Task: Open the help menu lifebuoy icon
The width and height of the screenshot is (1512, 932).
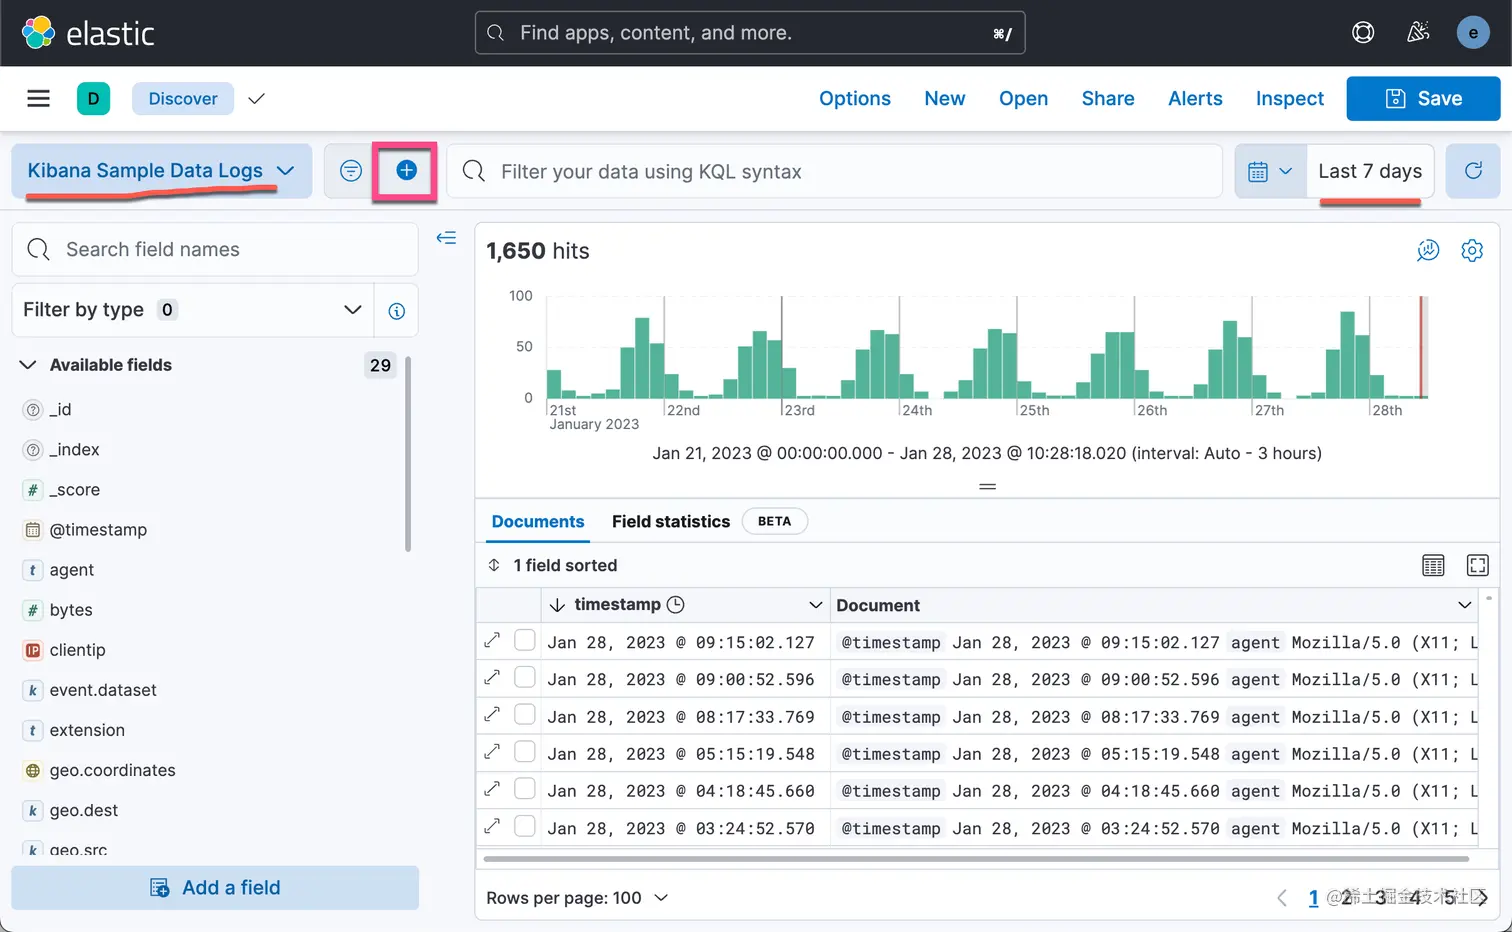Action: (1363, 33)
